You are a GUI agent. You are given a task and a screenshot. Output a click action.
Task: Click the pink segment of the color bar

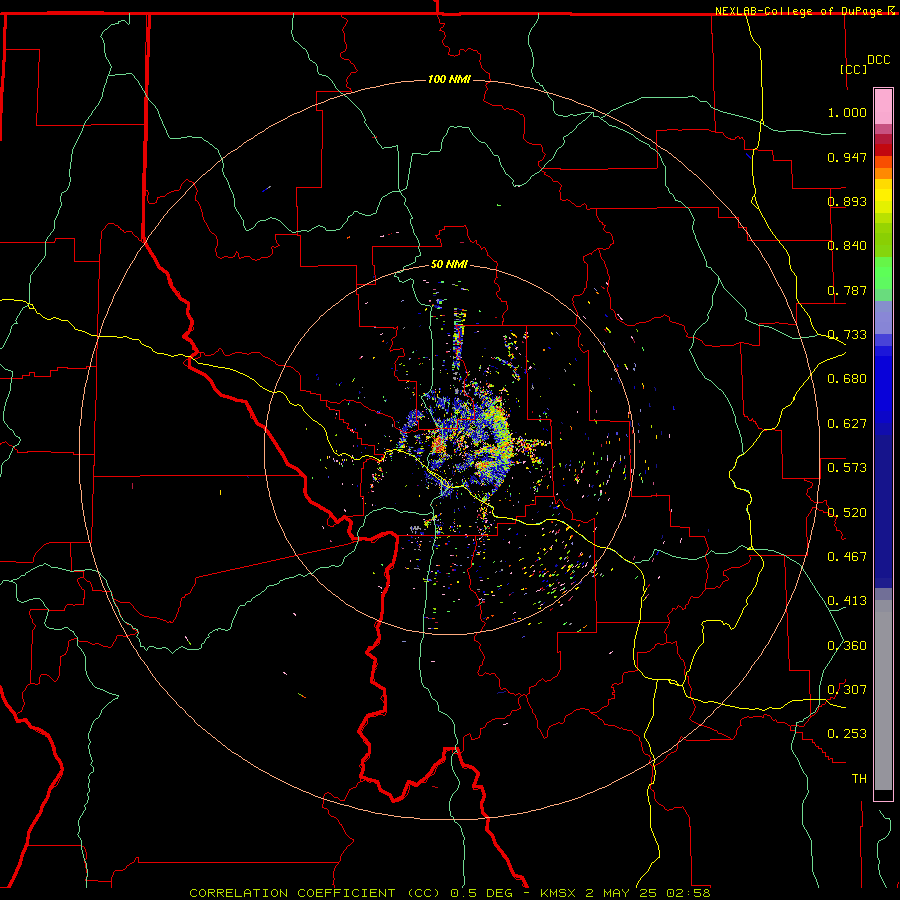coord(883,106)
